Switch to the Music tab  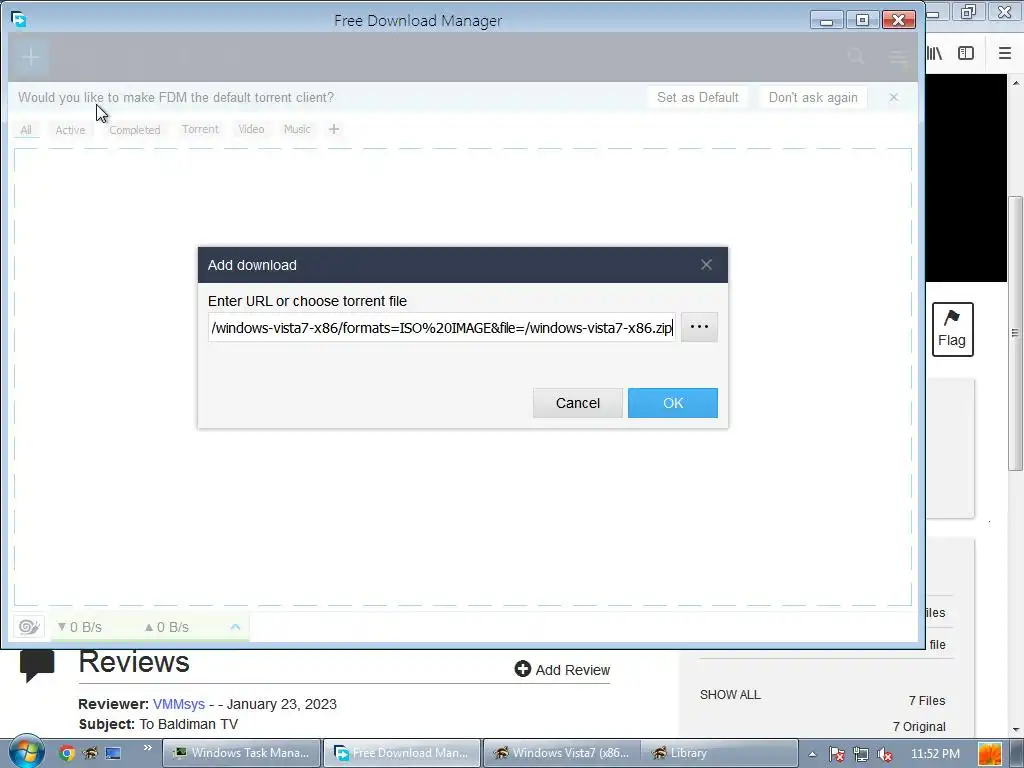coord(297,129)
